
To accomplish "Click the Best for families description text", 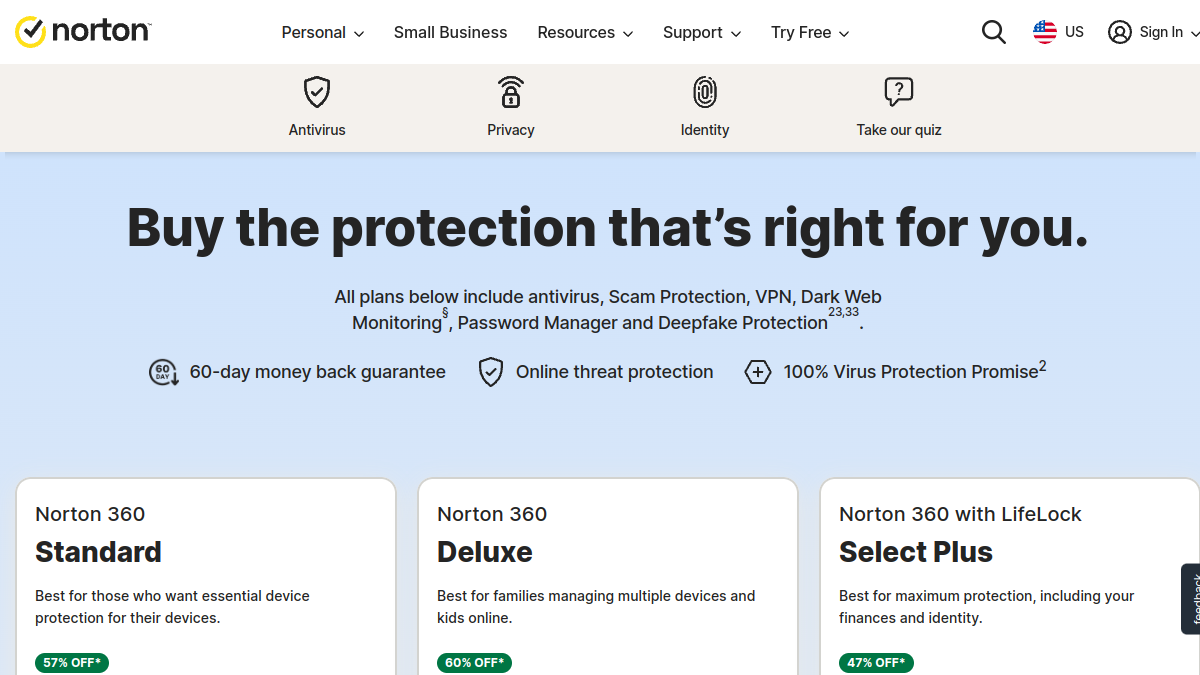I will (x=596, y=607).
